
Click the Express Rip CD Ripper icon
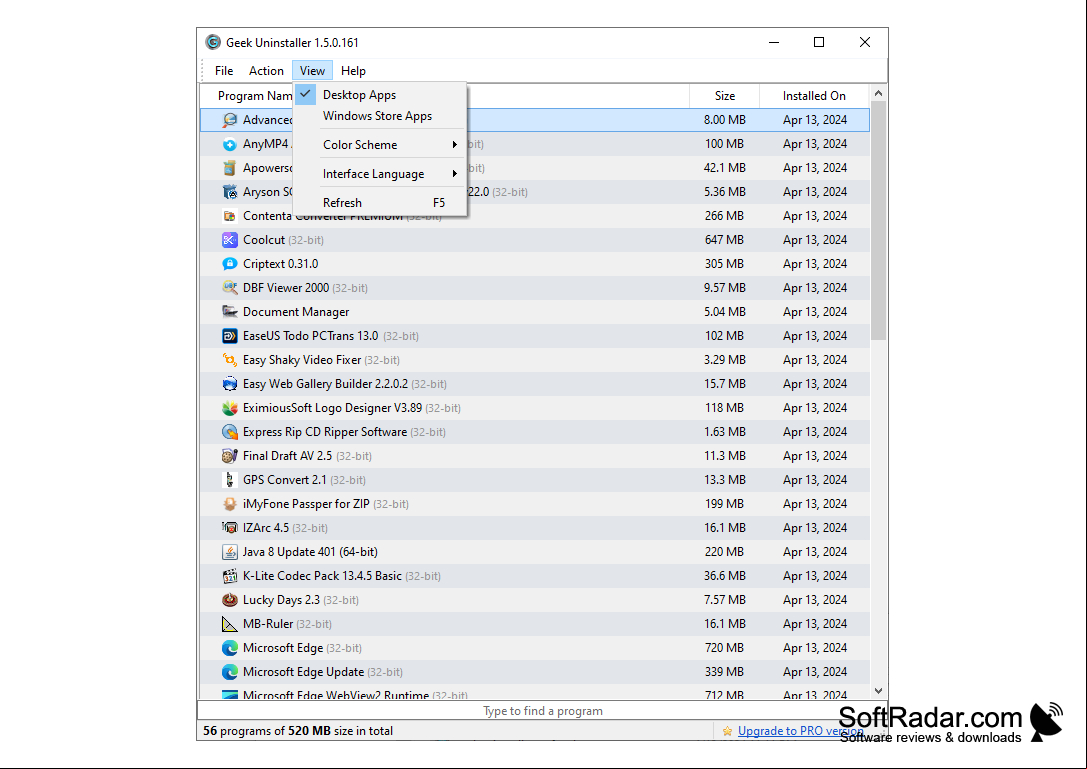[x=229, y=432]
